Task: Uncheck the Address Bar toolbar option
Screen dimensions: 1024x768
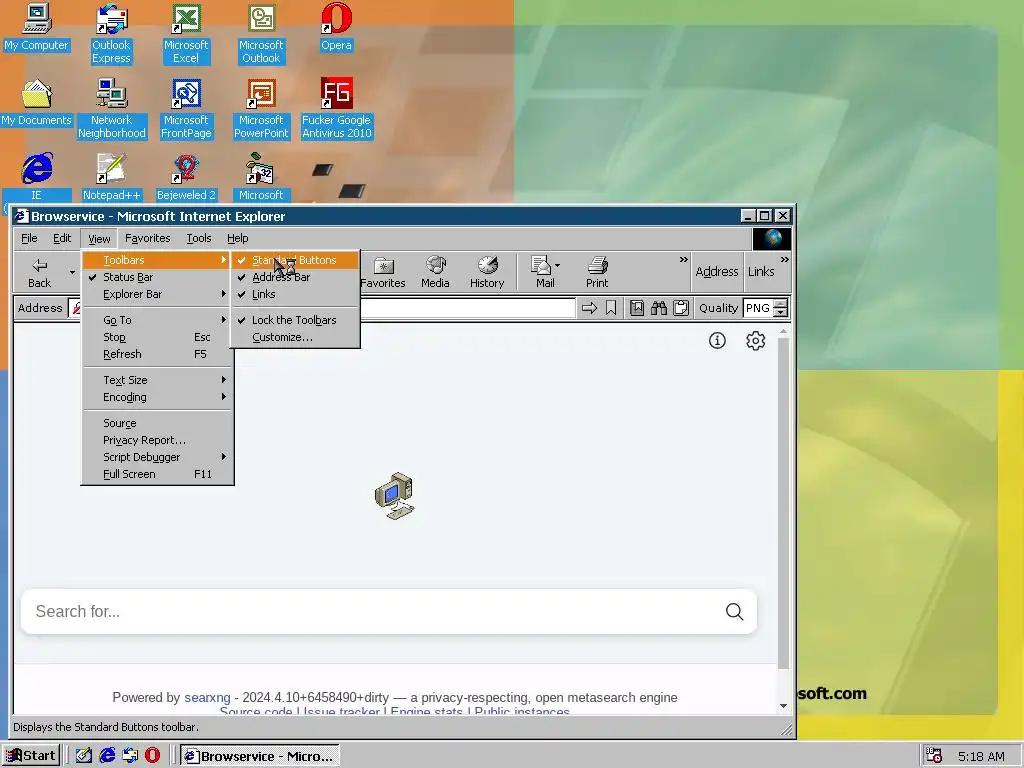Action: [295, 277]
